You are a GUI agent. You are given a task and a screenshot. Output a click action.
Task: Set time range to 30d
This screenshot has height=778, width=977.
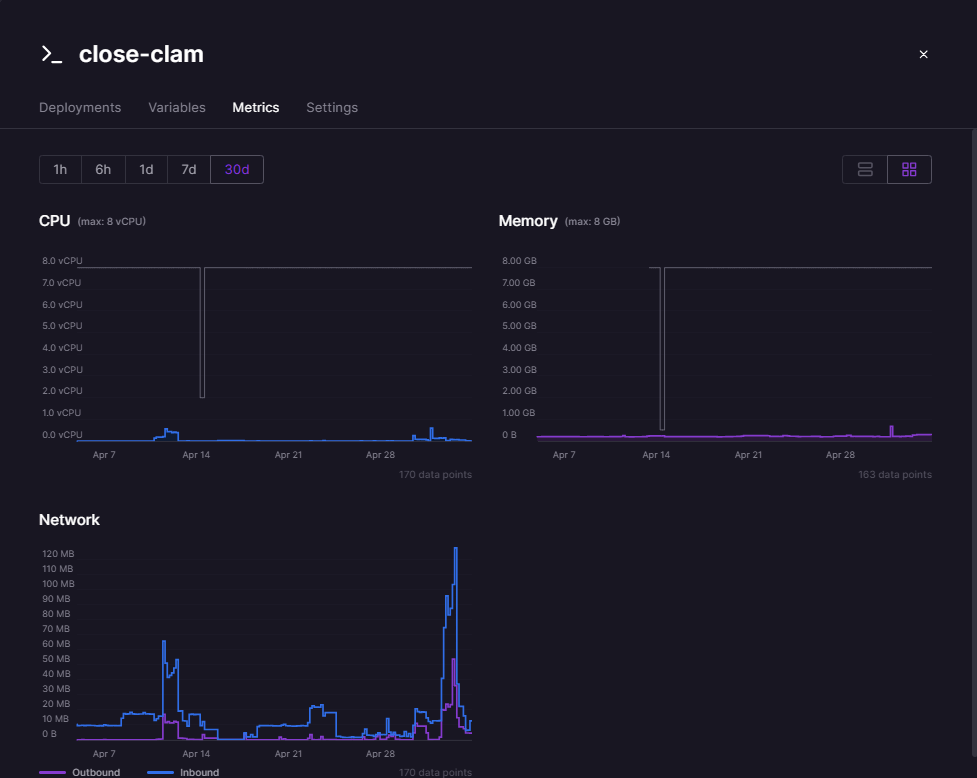(237, 169)
